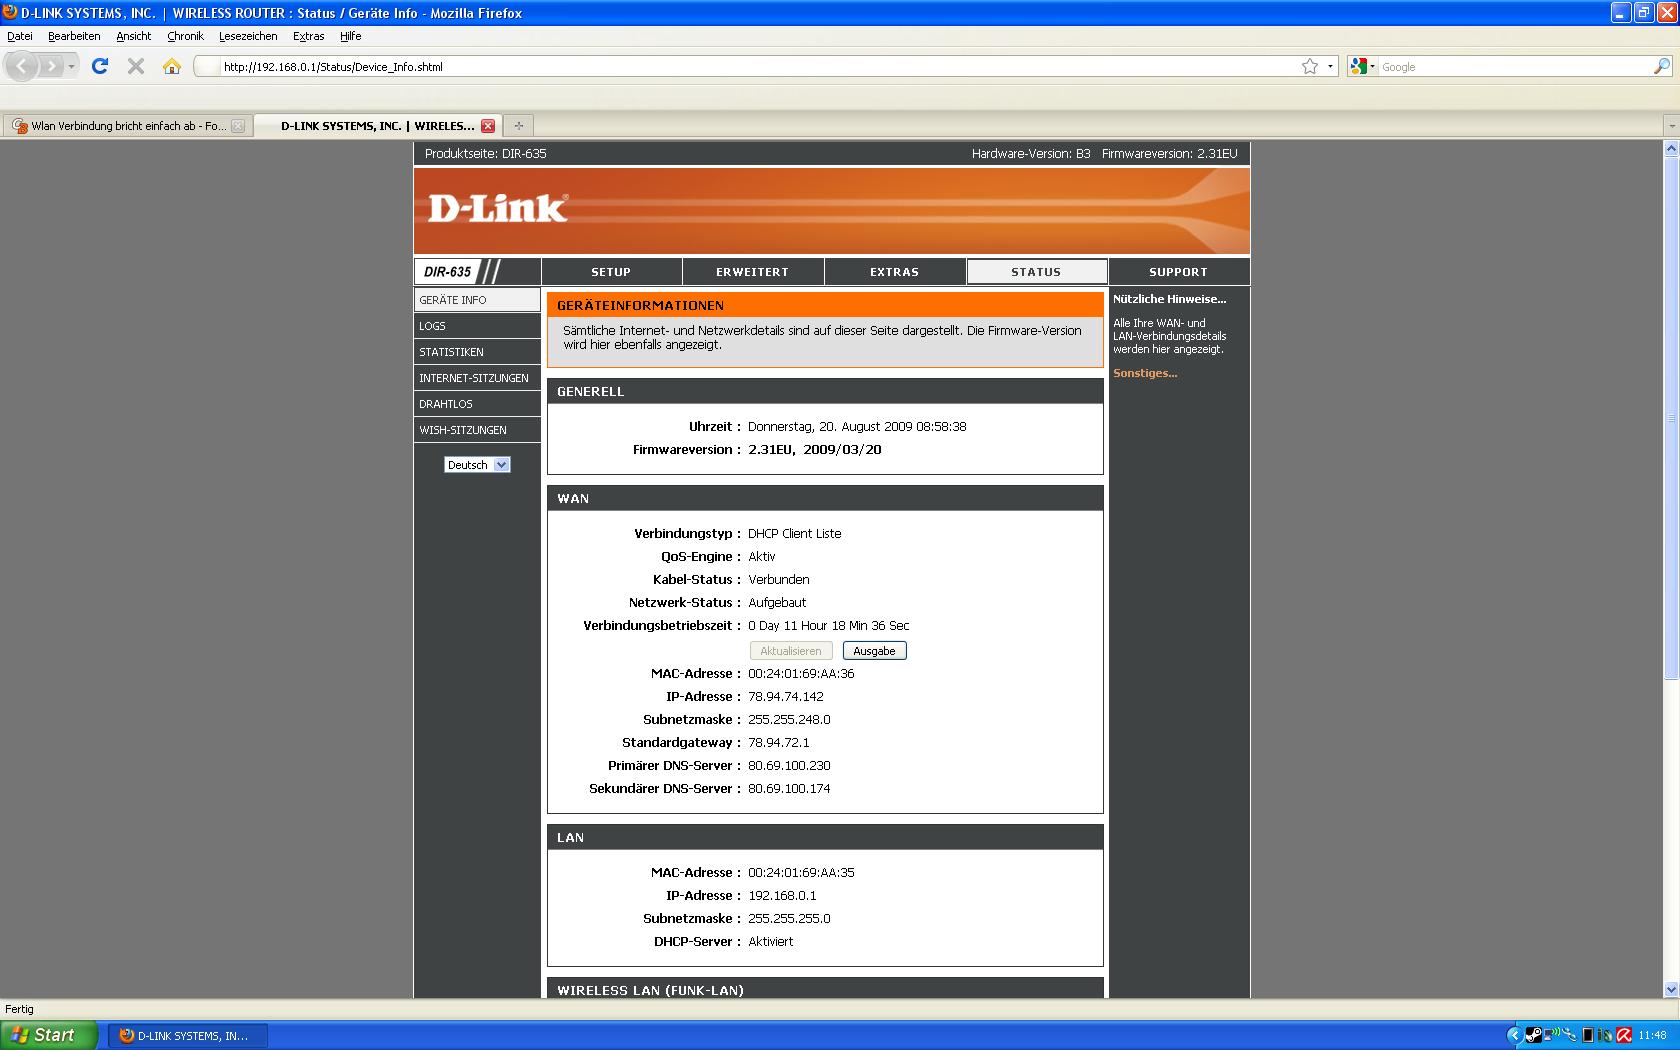The height and width of the screenshot is (1050, 1680).
Task: Click the vertical scrollbar up arrow
Action: tap(1671, 148)
